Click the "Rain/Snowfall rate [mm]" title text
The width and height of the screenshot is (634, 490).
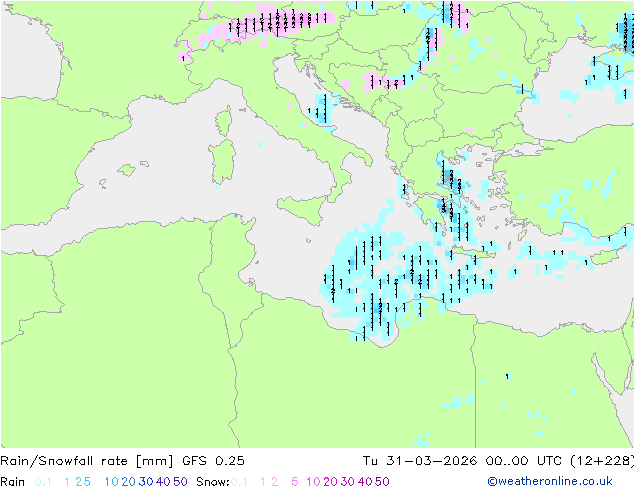87,461
